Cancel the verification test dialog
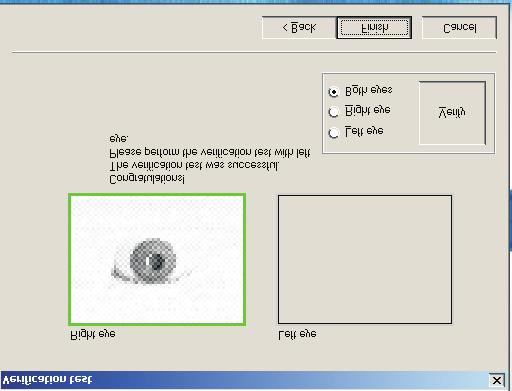This screenshot has width=512, height=391. [x=459, y=28]
